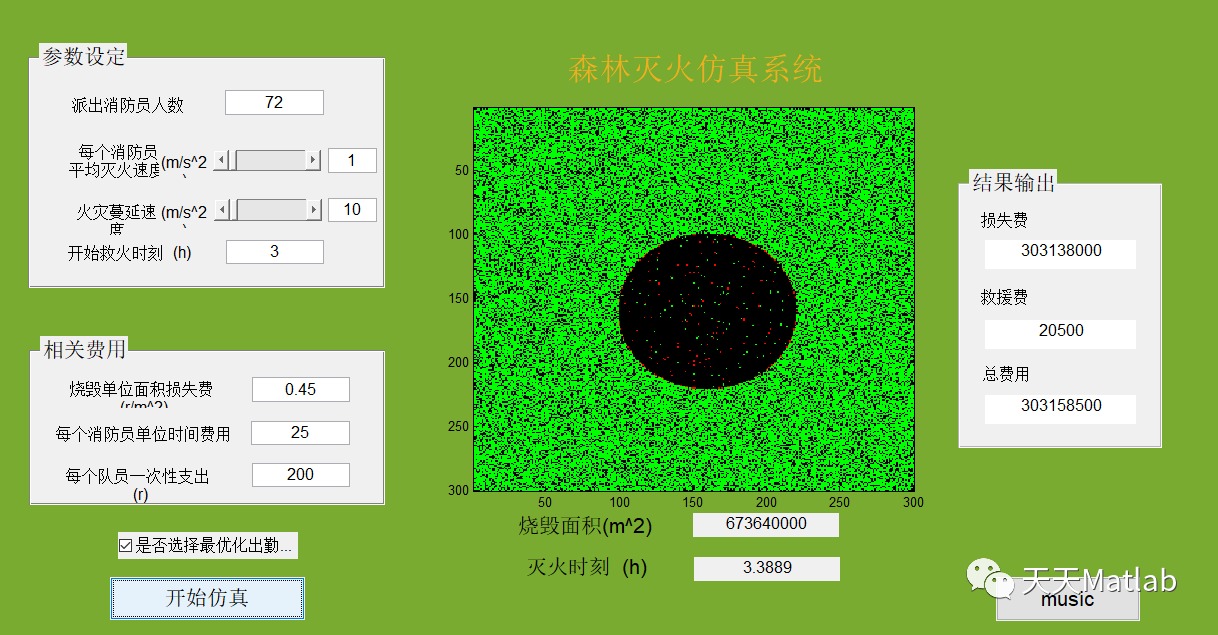1218x635 pixels.
Task: Click the 开始仿真 button
Action: 207,598
